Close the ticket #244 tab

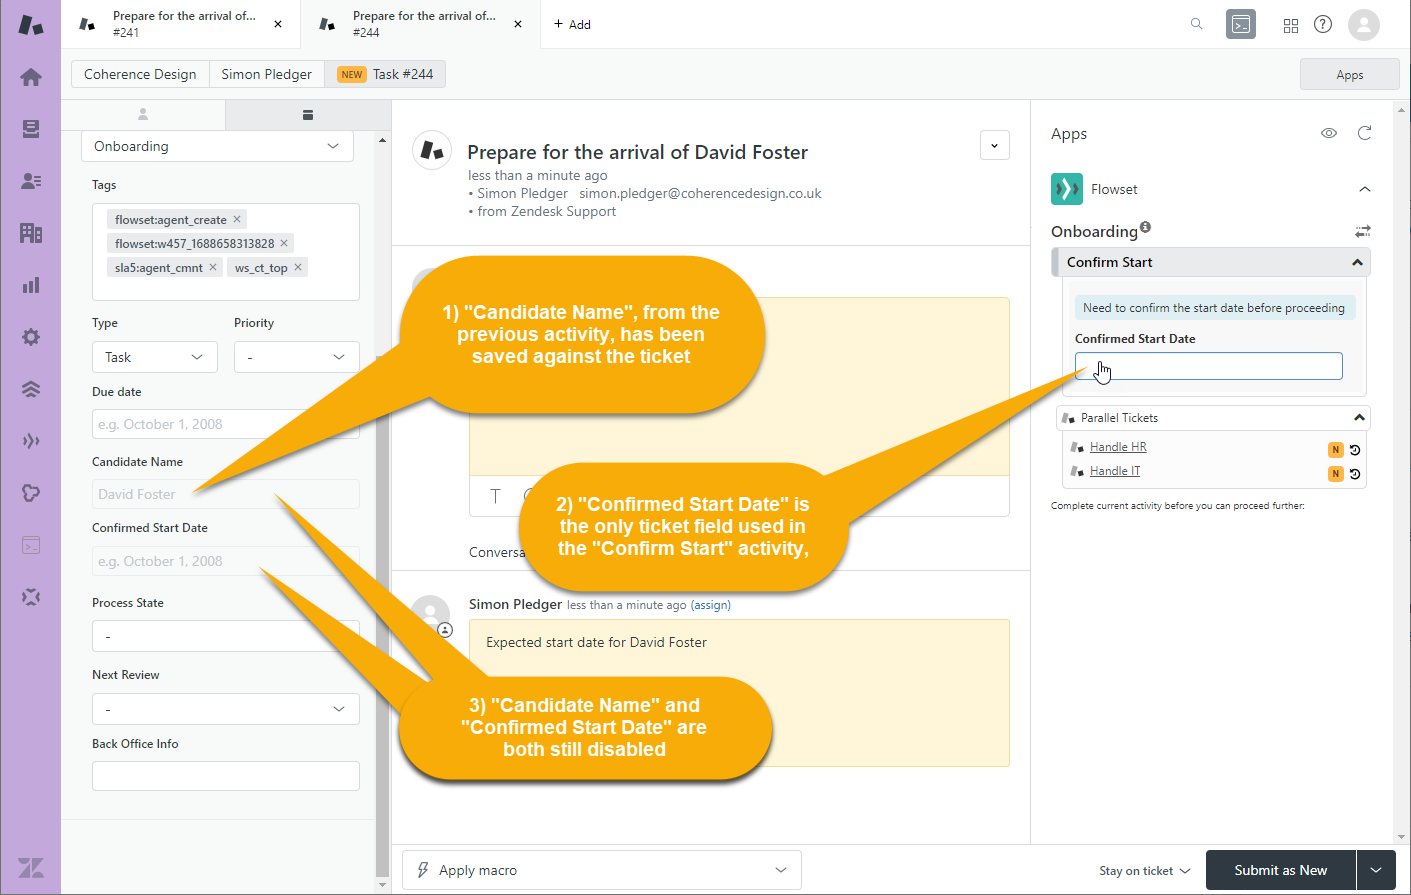[518, 24]
